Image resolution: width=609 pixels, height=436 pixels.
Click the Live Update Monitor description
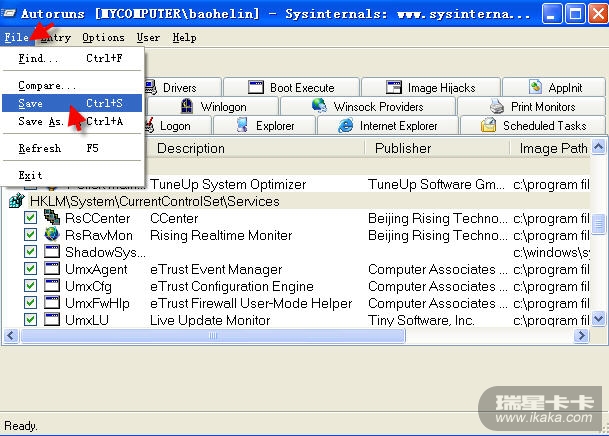pyautogui.click(x=210, y=320)
